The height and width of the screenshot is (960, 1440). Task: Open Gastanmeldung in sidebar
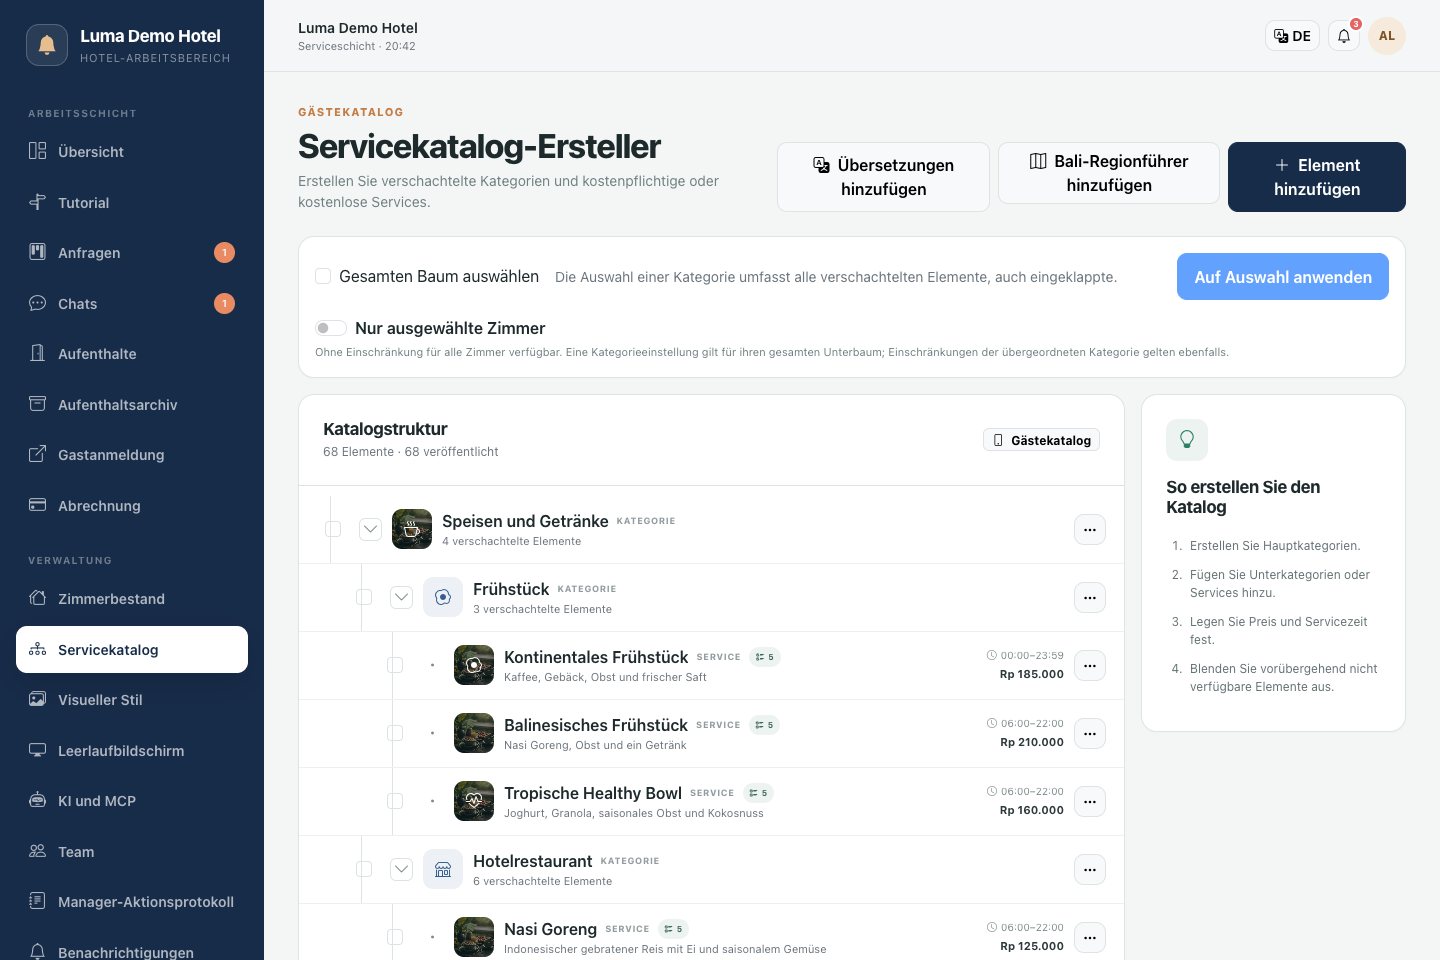[132, 455]
